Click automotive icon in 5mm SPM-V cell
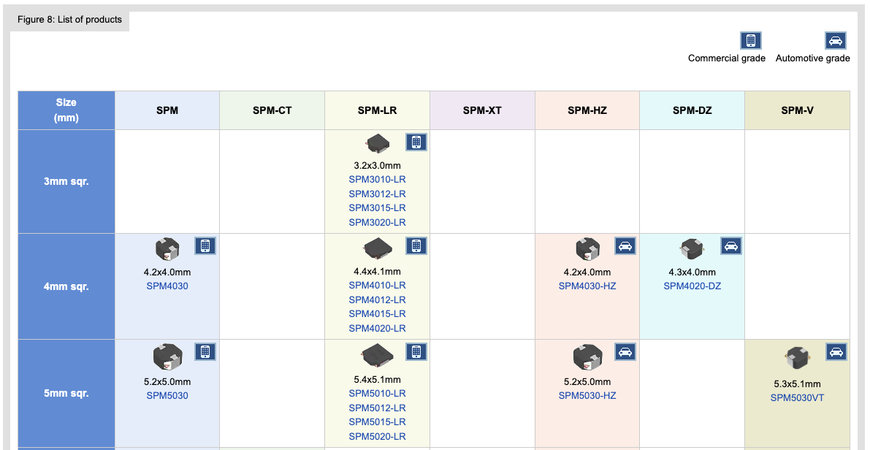Screen dimensions: 870x450 click(837, 352)
